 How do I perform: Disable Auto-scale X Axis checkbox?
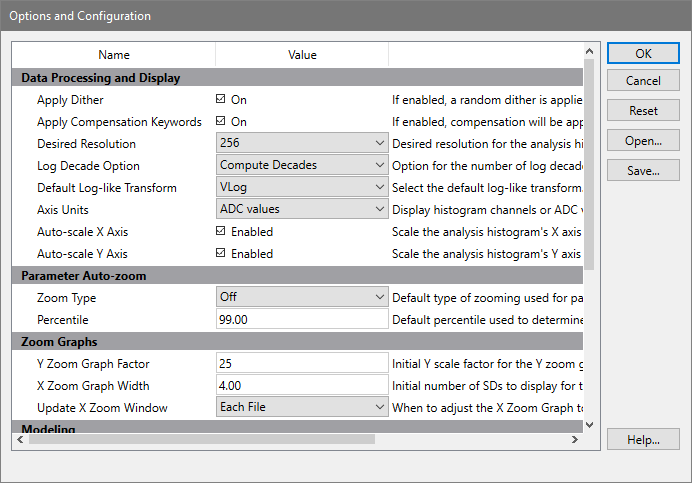pyautogui.click(x=221, y=232)
